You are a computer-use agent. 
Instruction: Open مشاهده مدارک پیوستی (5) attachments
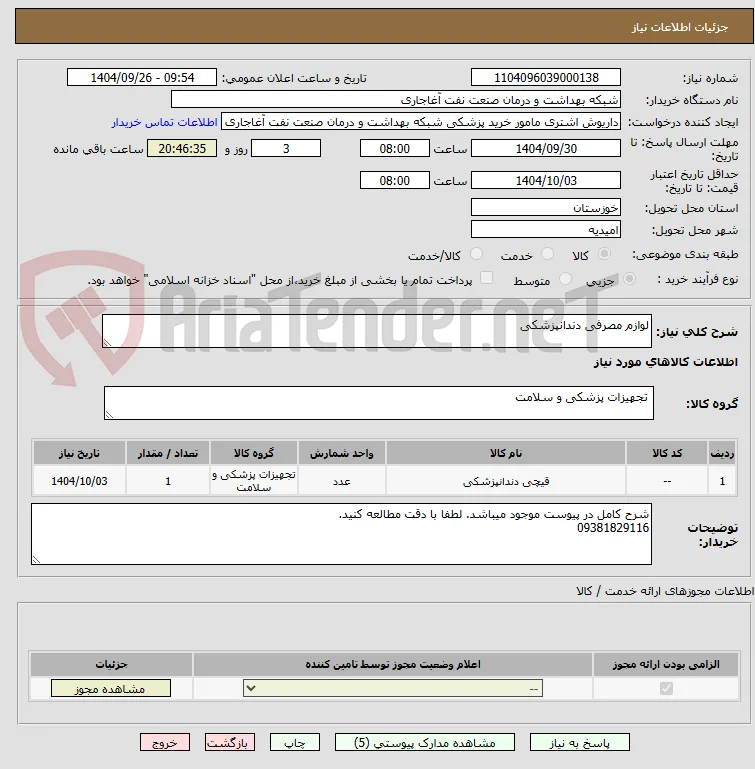pos(425,743)
